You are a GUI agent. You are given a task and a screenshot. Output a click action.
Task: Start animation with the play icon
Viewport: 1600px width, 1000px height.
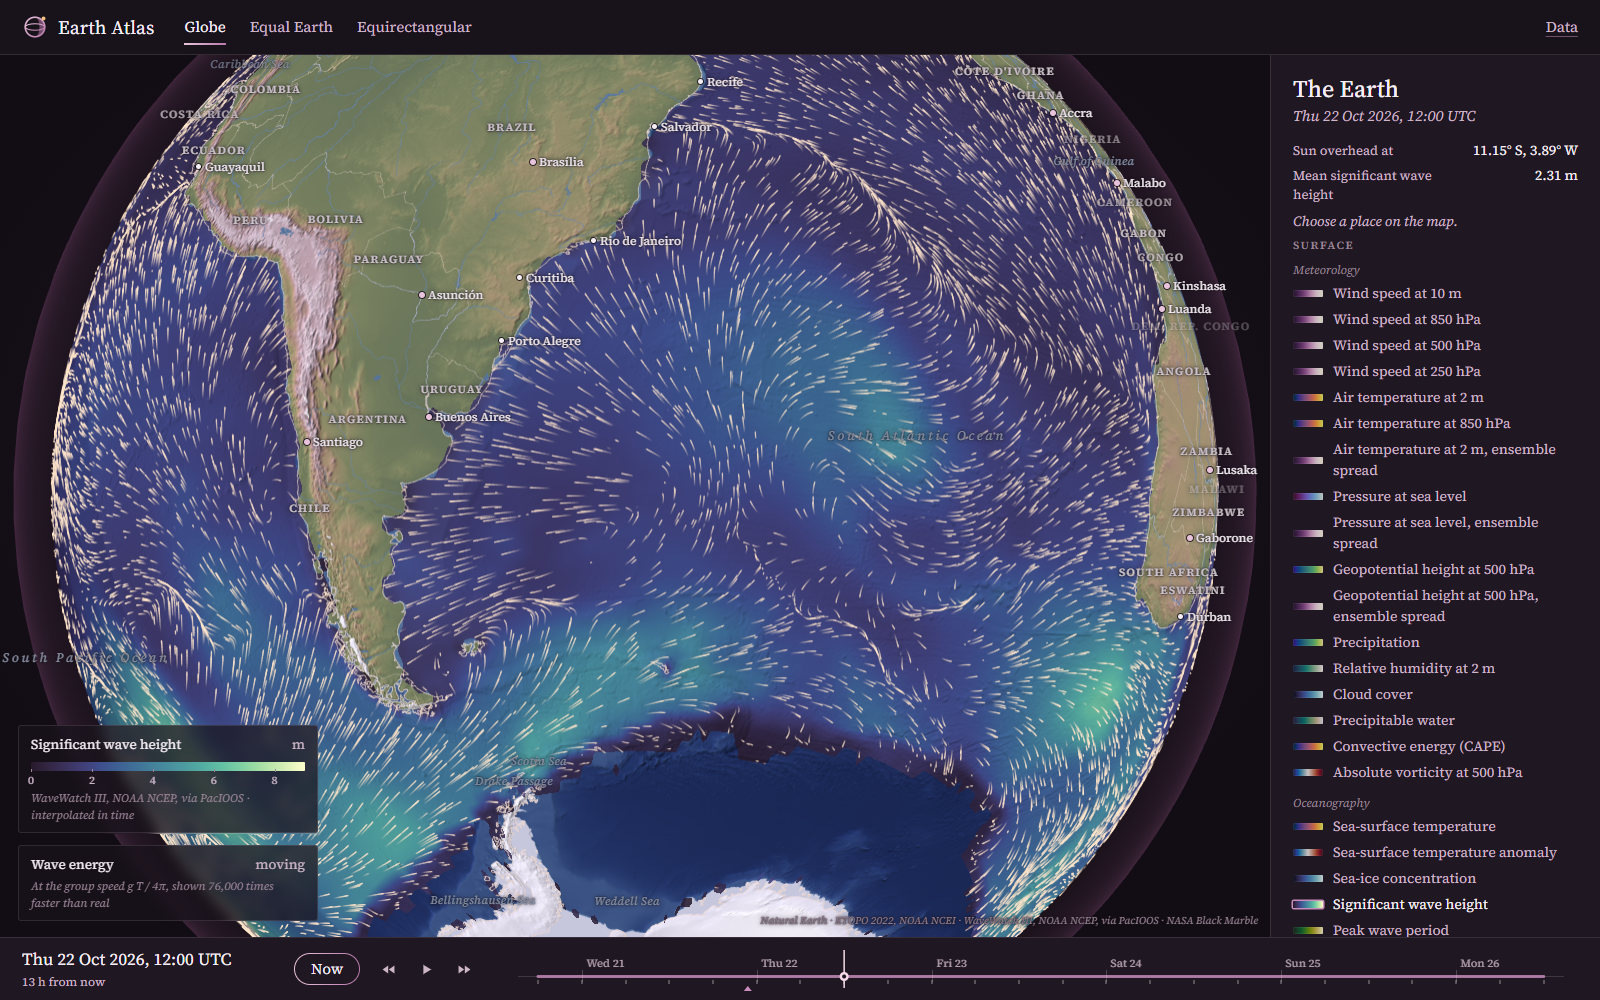click(x=427, y=969)
